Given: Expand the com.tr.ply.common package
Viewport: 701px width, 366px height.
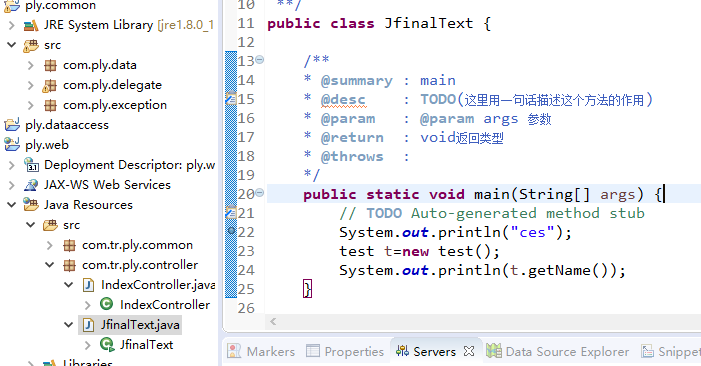Looking at the screenshot, I should pos(49,245).
